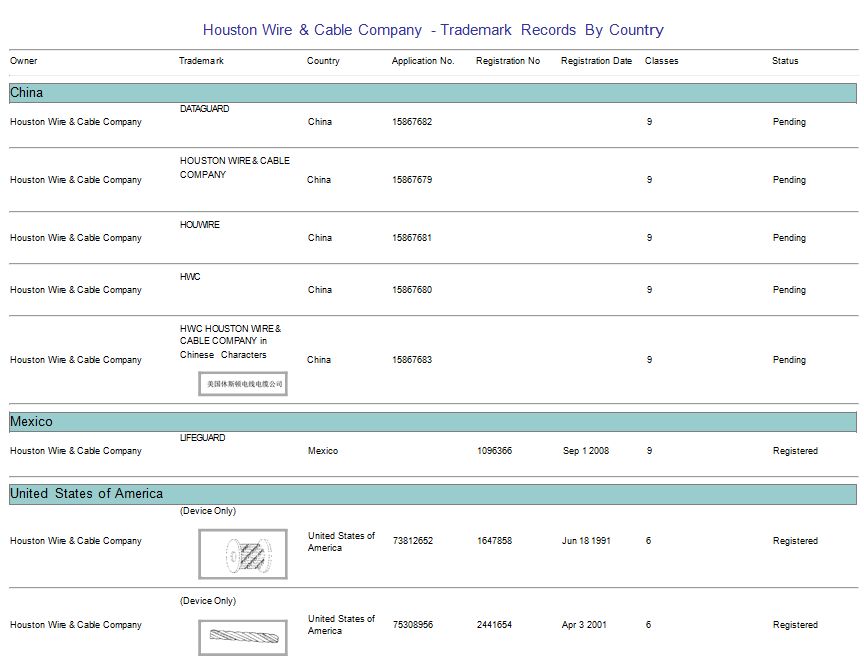Image resolution: width=864 pixels, height=663 pixels.
Task: Click registration number 2441654
Action: pyautogui.click(x=494, y=625)
